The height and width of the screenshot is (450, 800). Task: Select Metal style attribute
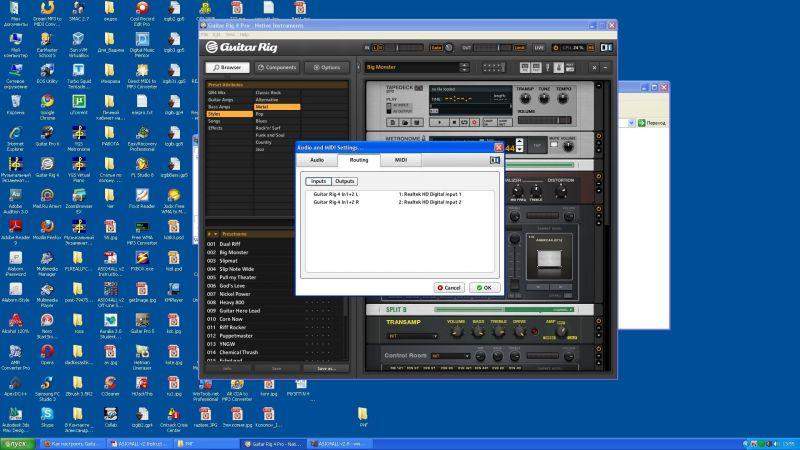coord(277,107)
